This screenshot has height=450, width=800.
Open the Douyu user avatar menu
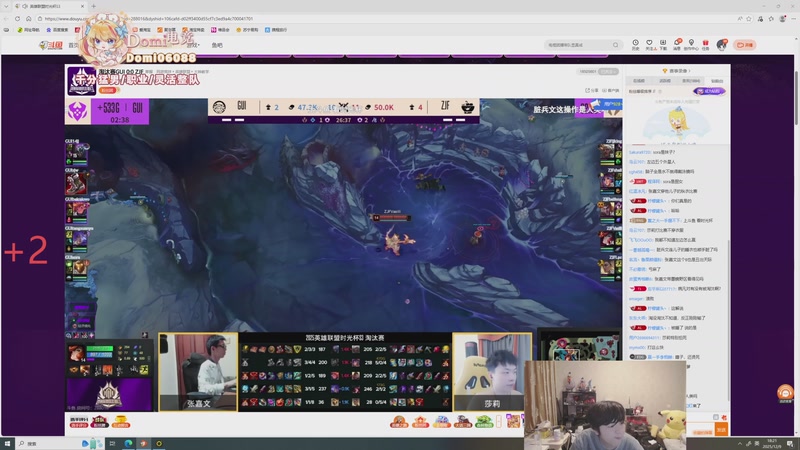721,45
